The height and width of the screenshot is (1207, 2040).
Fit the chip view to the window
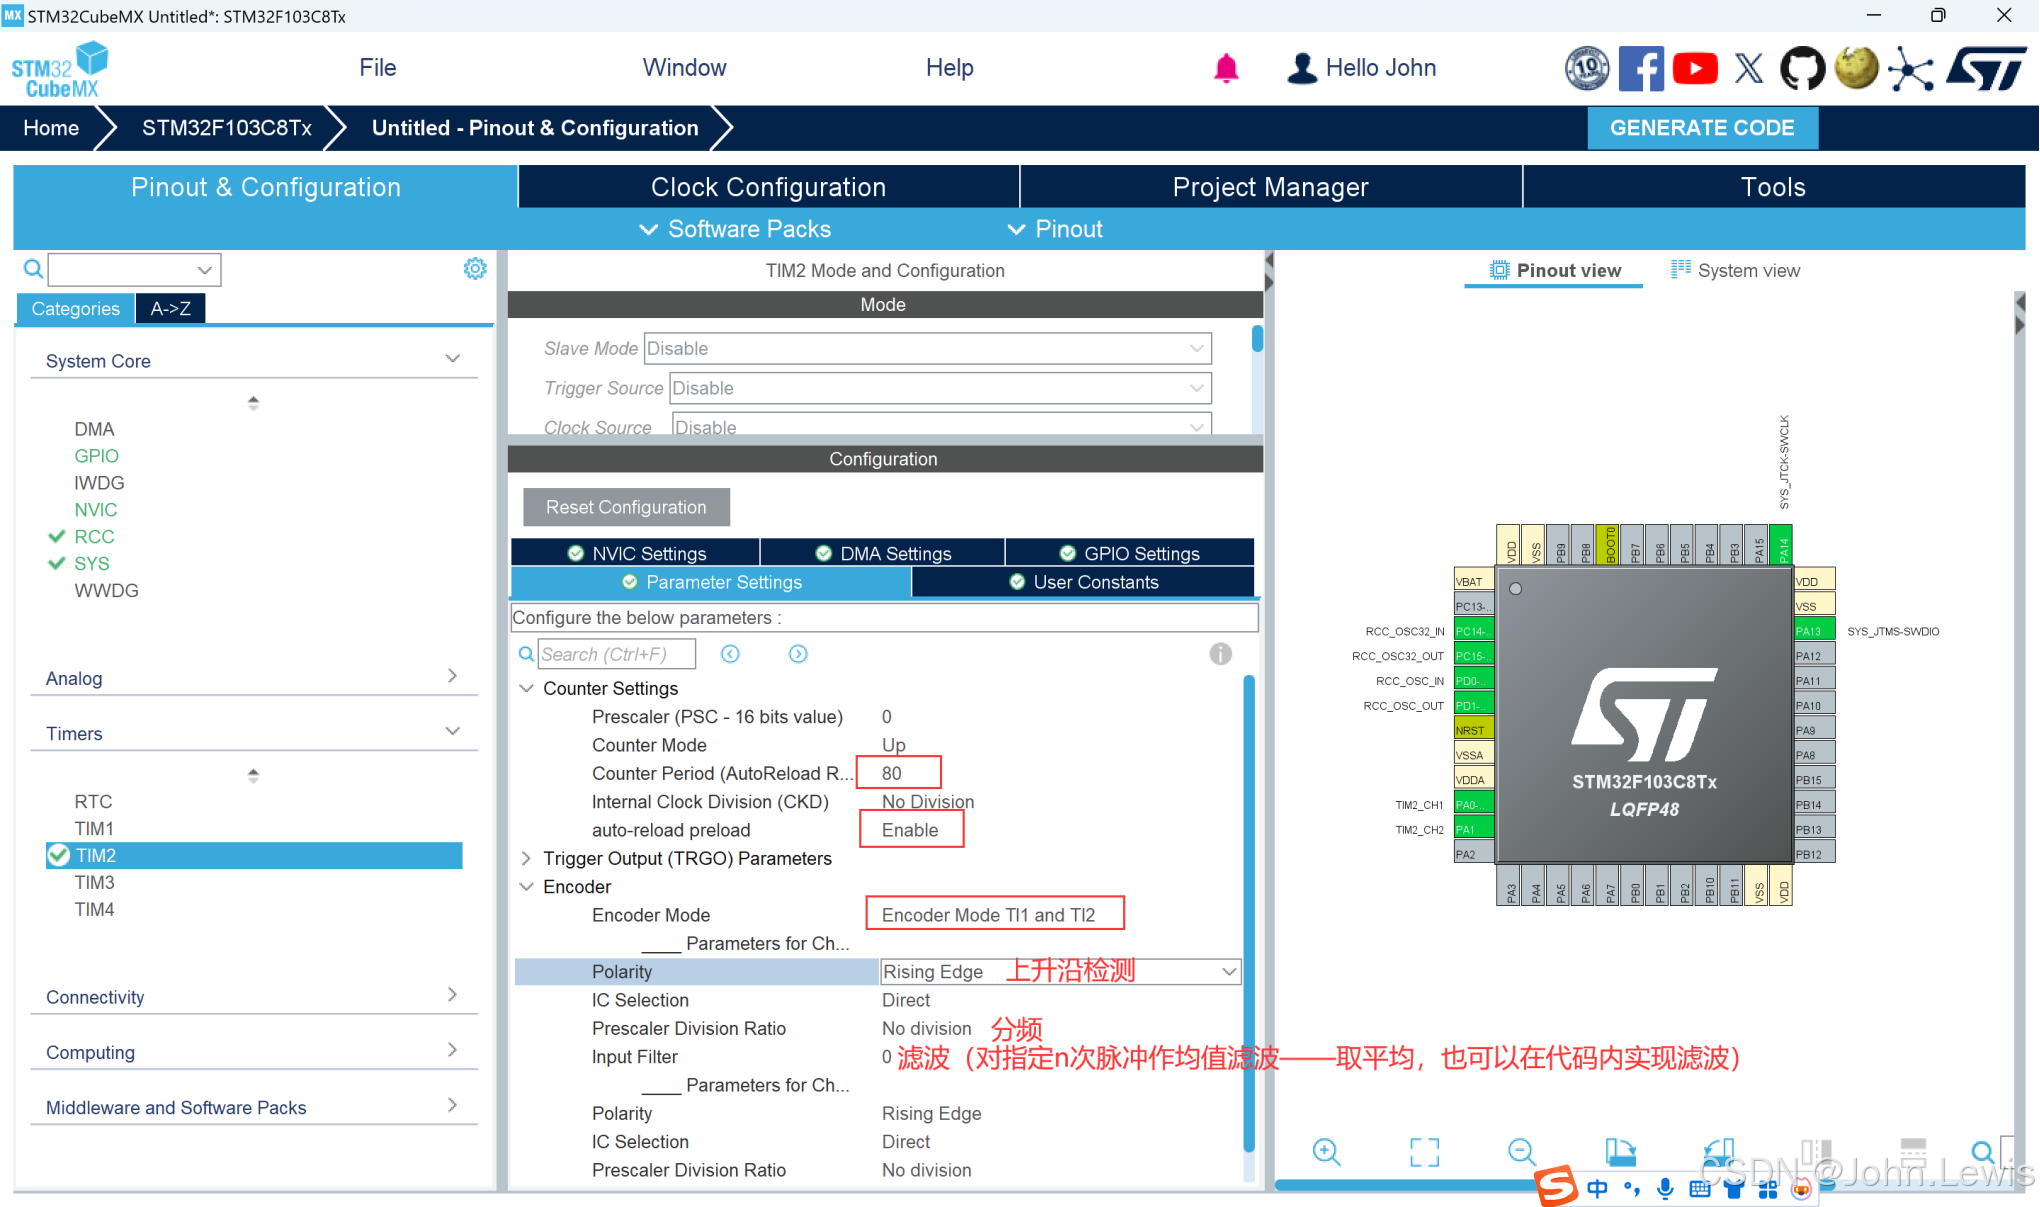[1424, 1151]
